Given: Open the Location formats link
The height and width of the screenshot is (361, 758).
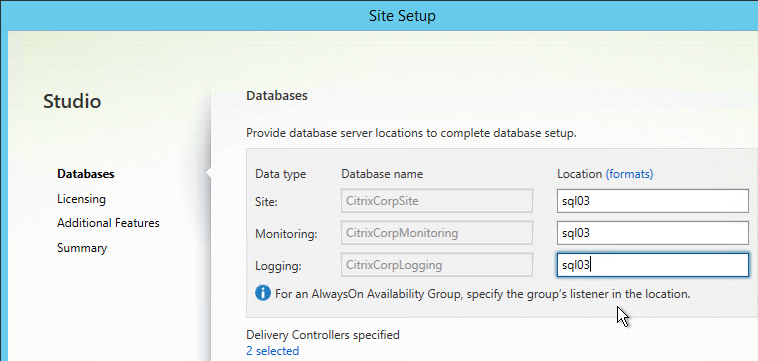Looking at the screenshot, I should point(629,174).
